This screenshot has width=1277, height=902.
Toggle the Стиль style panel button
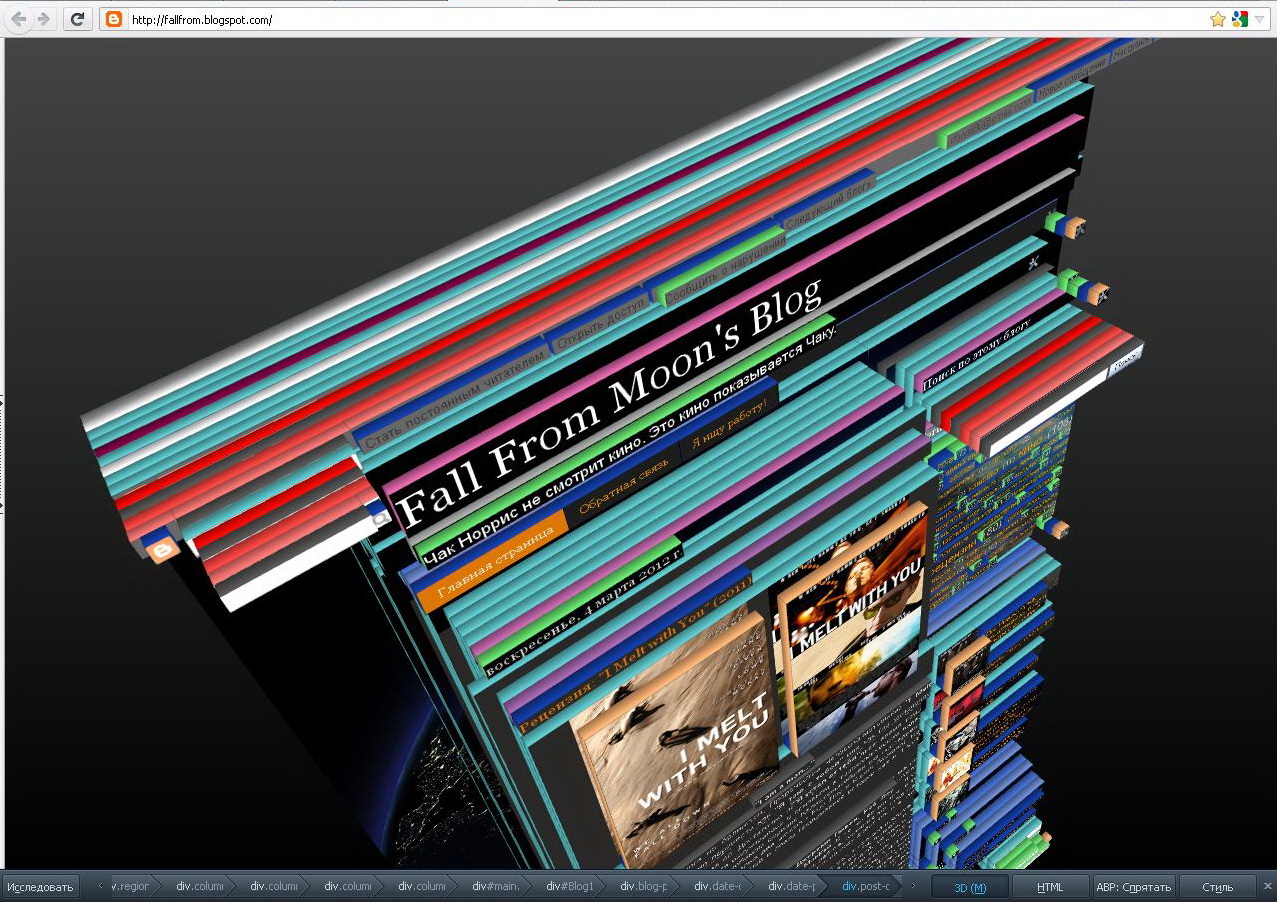coord(1217,887)
